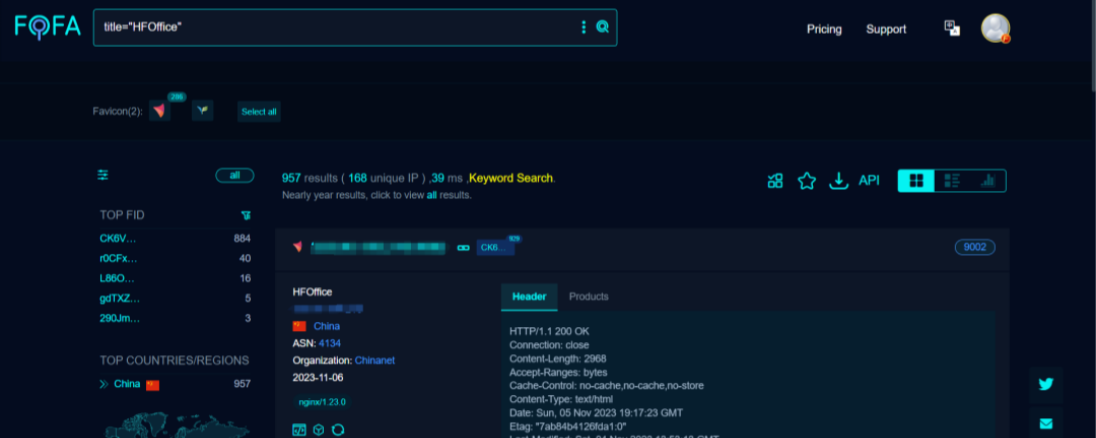Switch to list view layout
The width and height of the screenshot is (1096, 438).
(952, 181)
